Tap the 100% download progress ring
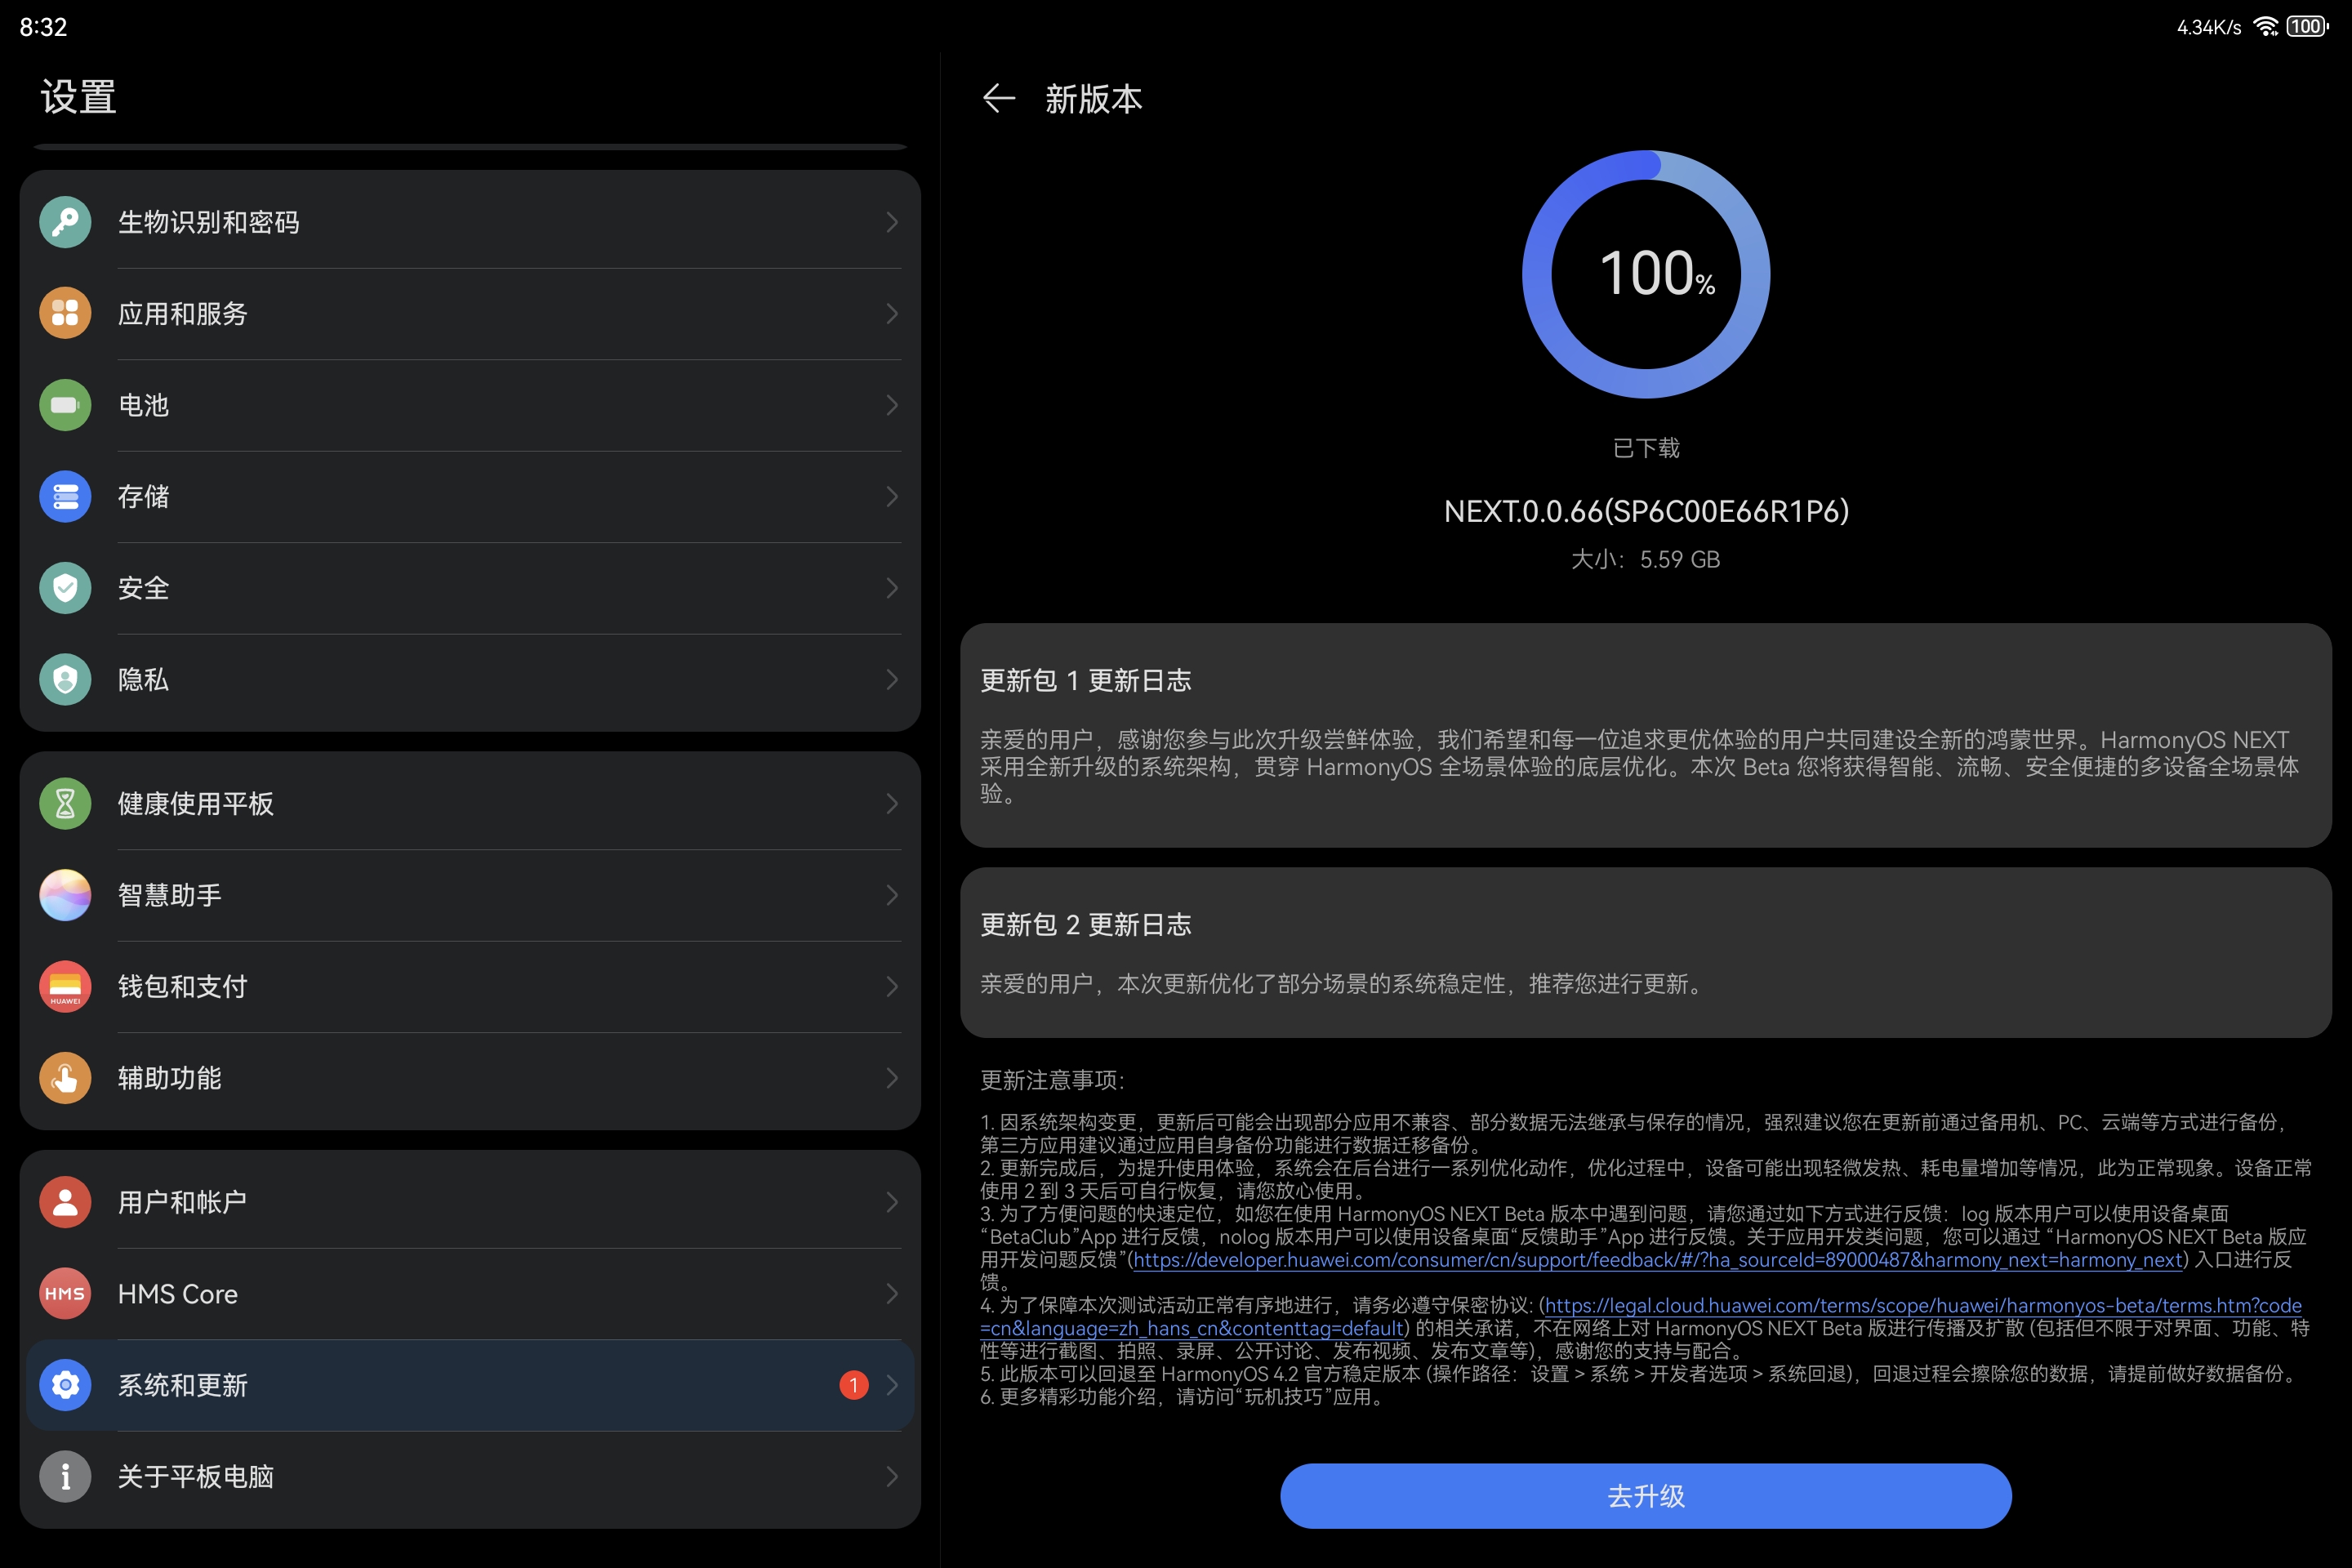This screenshot has width=2352, height=1568. (x=1646, y=274)
